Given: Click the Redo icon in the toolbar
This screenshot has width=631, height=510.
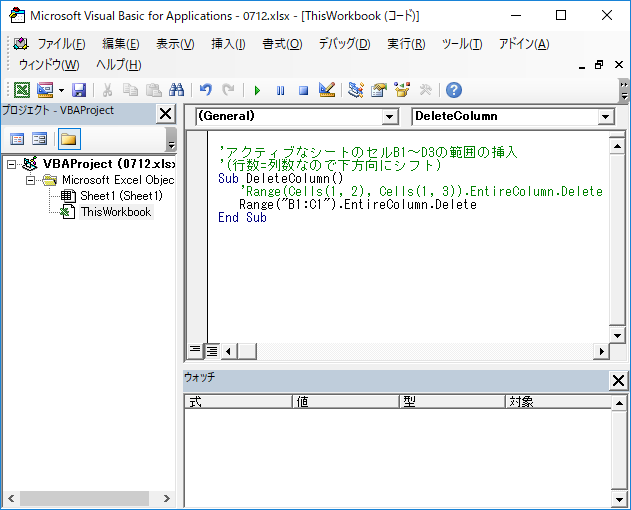Looking at the screenshot, I should click(229, 90).
